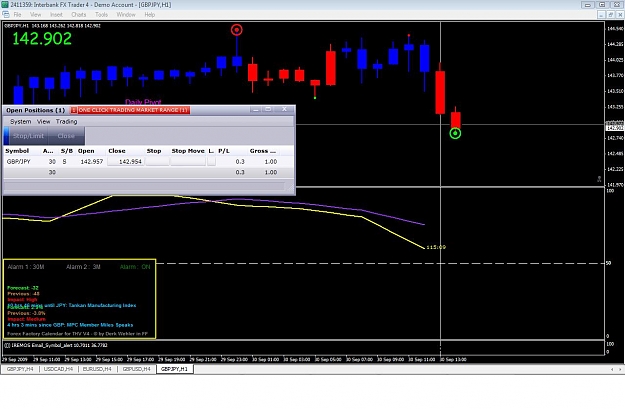Click the Forex Factory Calendar credit line
The image size is (625, 409).
click(x=77, y=334)
